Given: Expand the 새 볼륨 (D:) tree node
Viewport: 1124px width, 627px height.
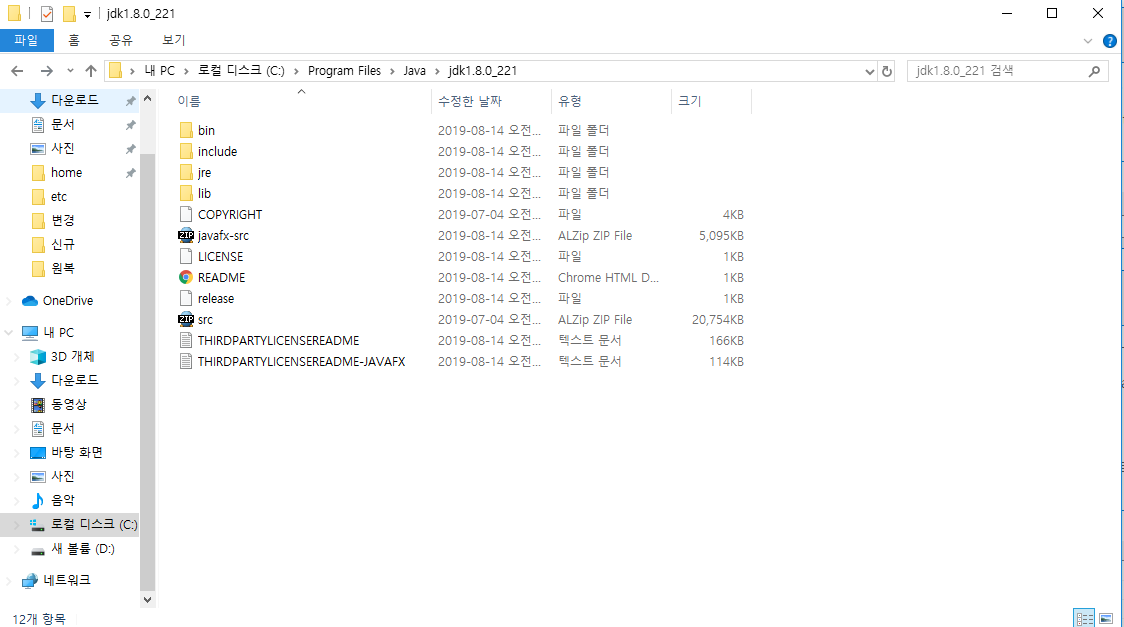Looking at the screenshot, I should [16, 549].
